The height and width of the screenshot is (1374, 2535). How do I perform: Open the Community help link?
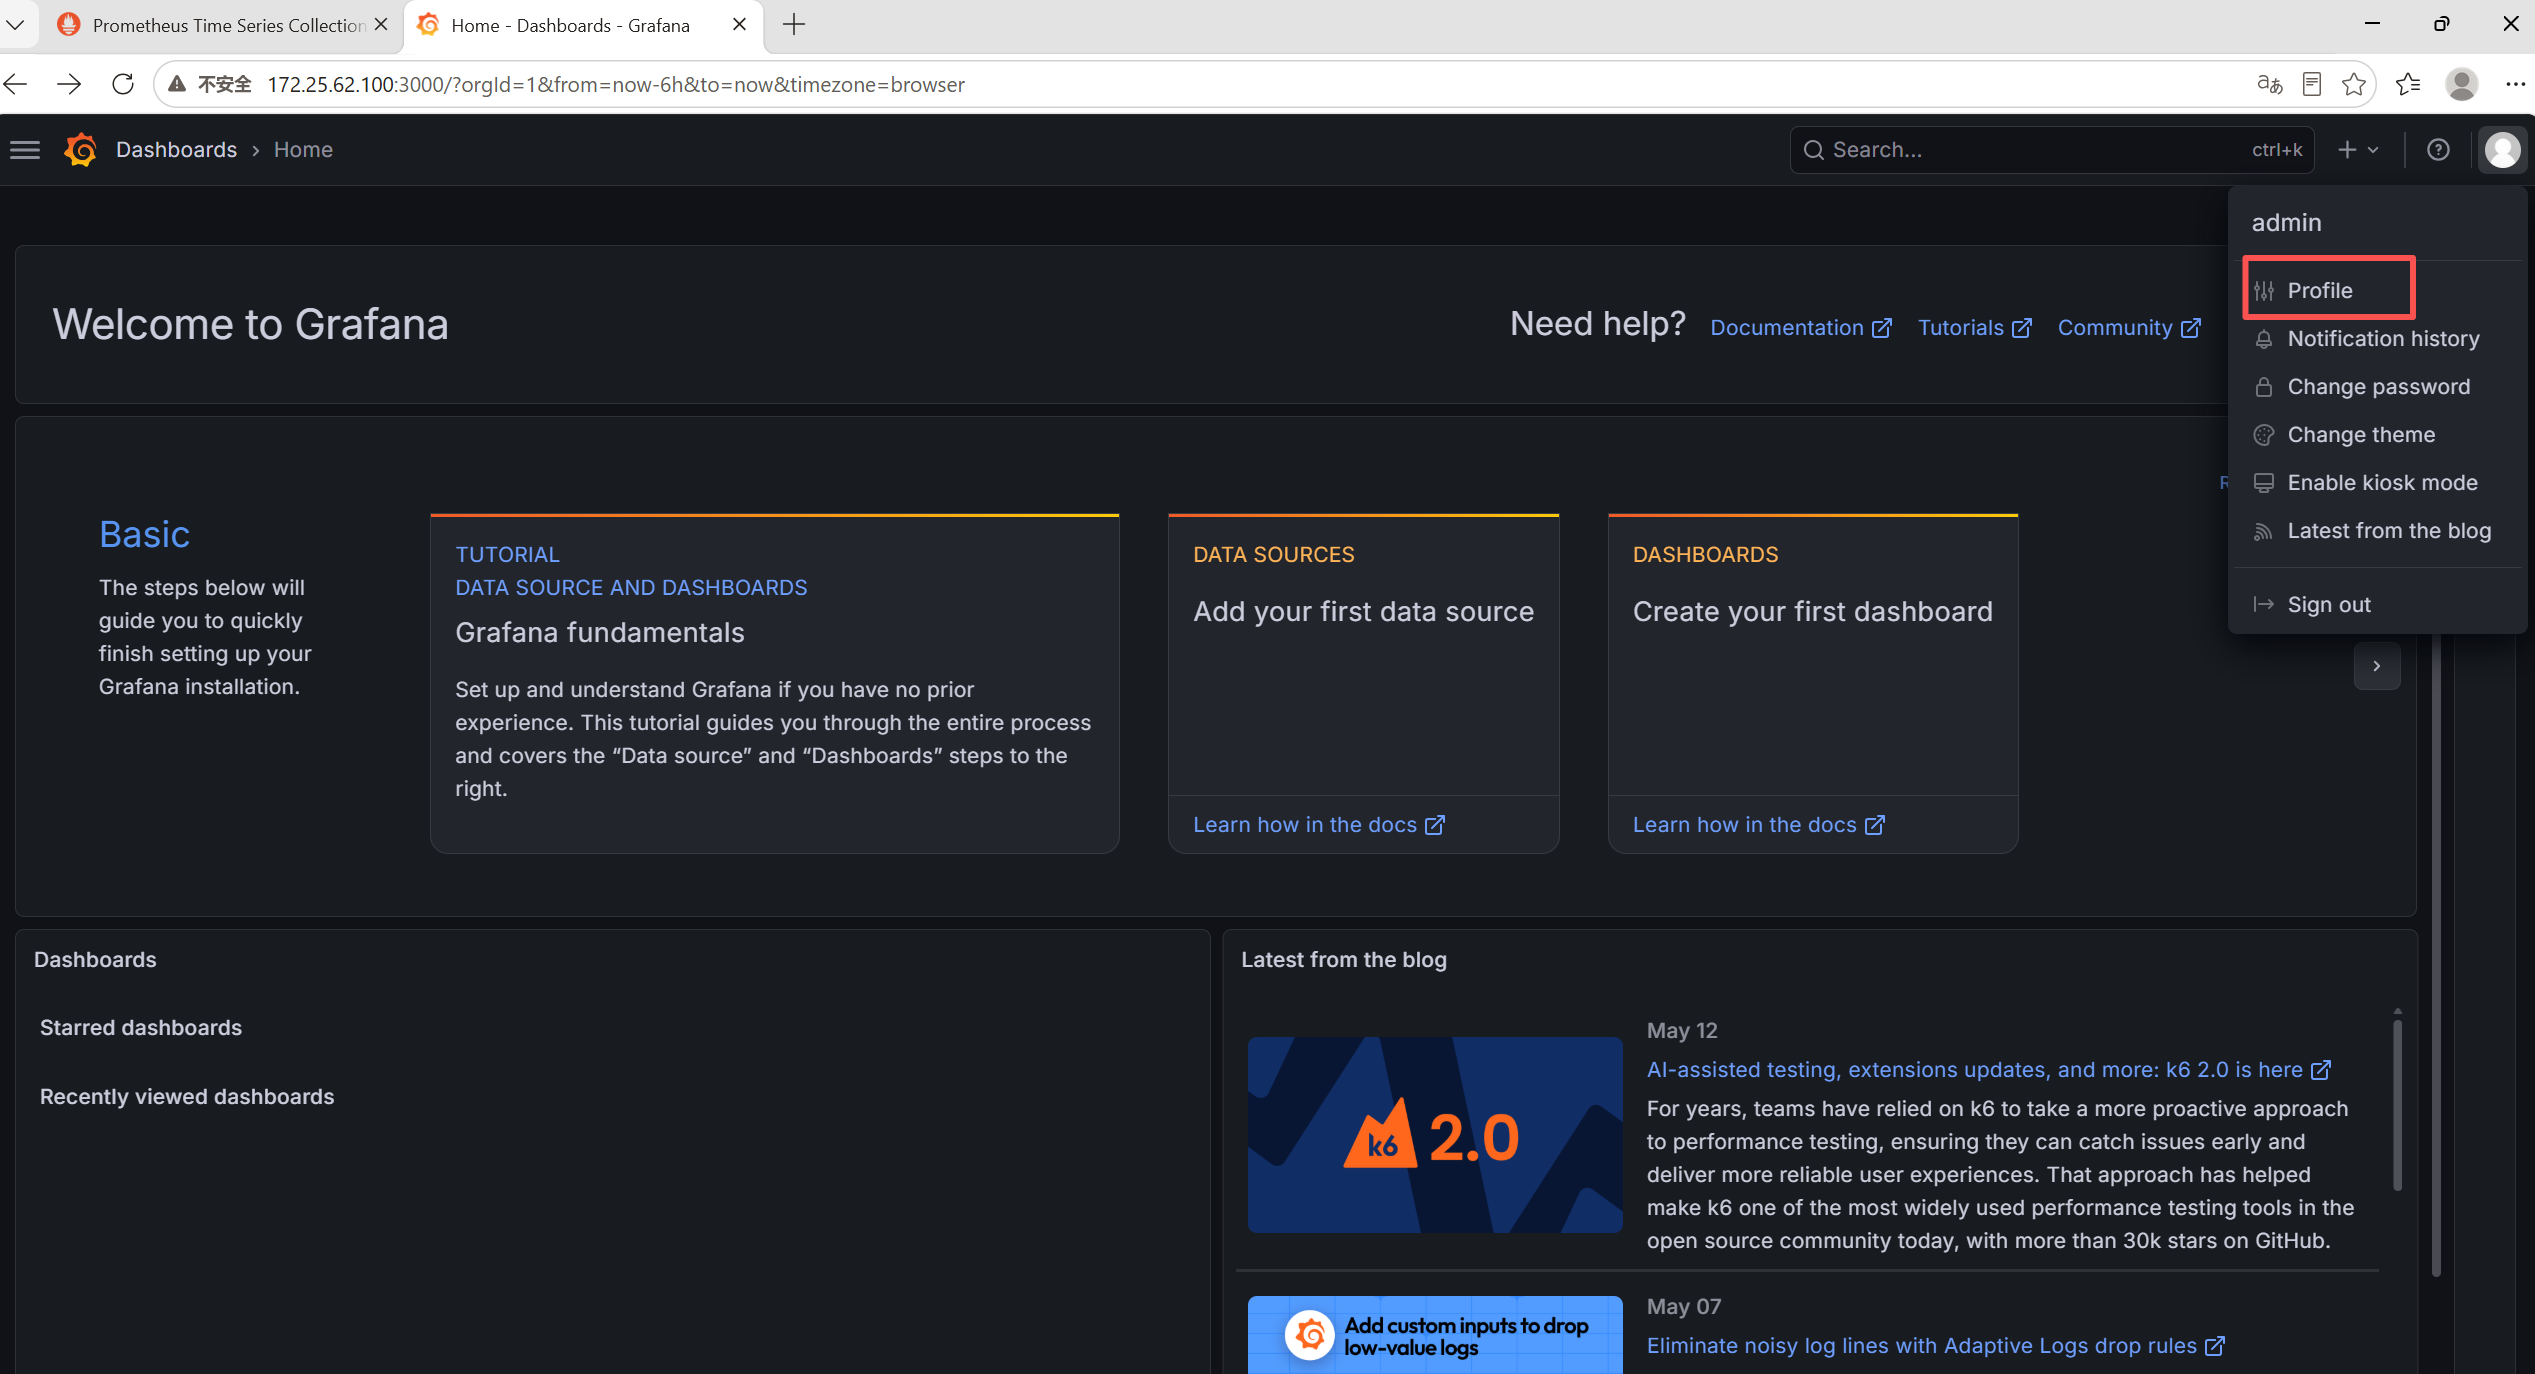coord(2129,328)
